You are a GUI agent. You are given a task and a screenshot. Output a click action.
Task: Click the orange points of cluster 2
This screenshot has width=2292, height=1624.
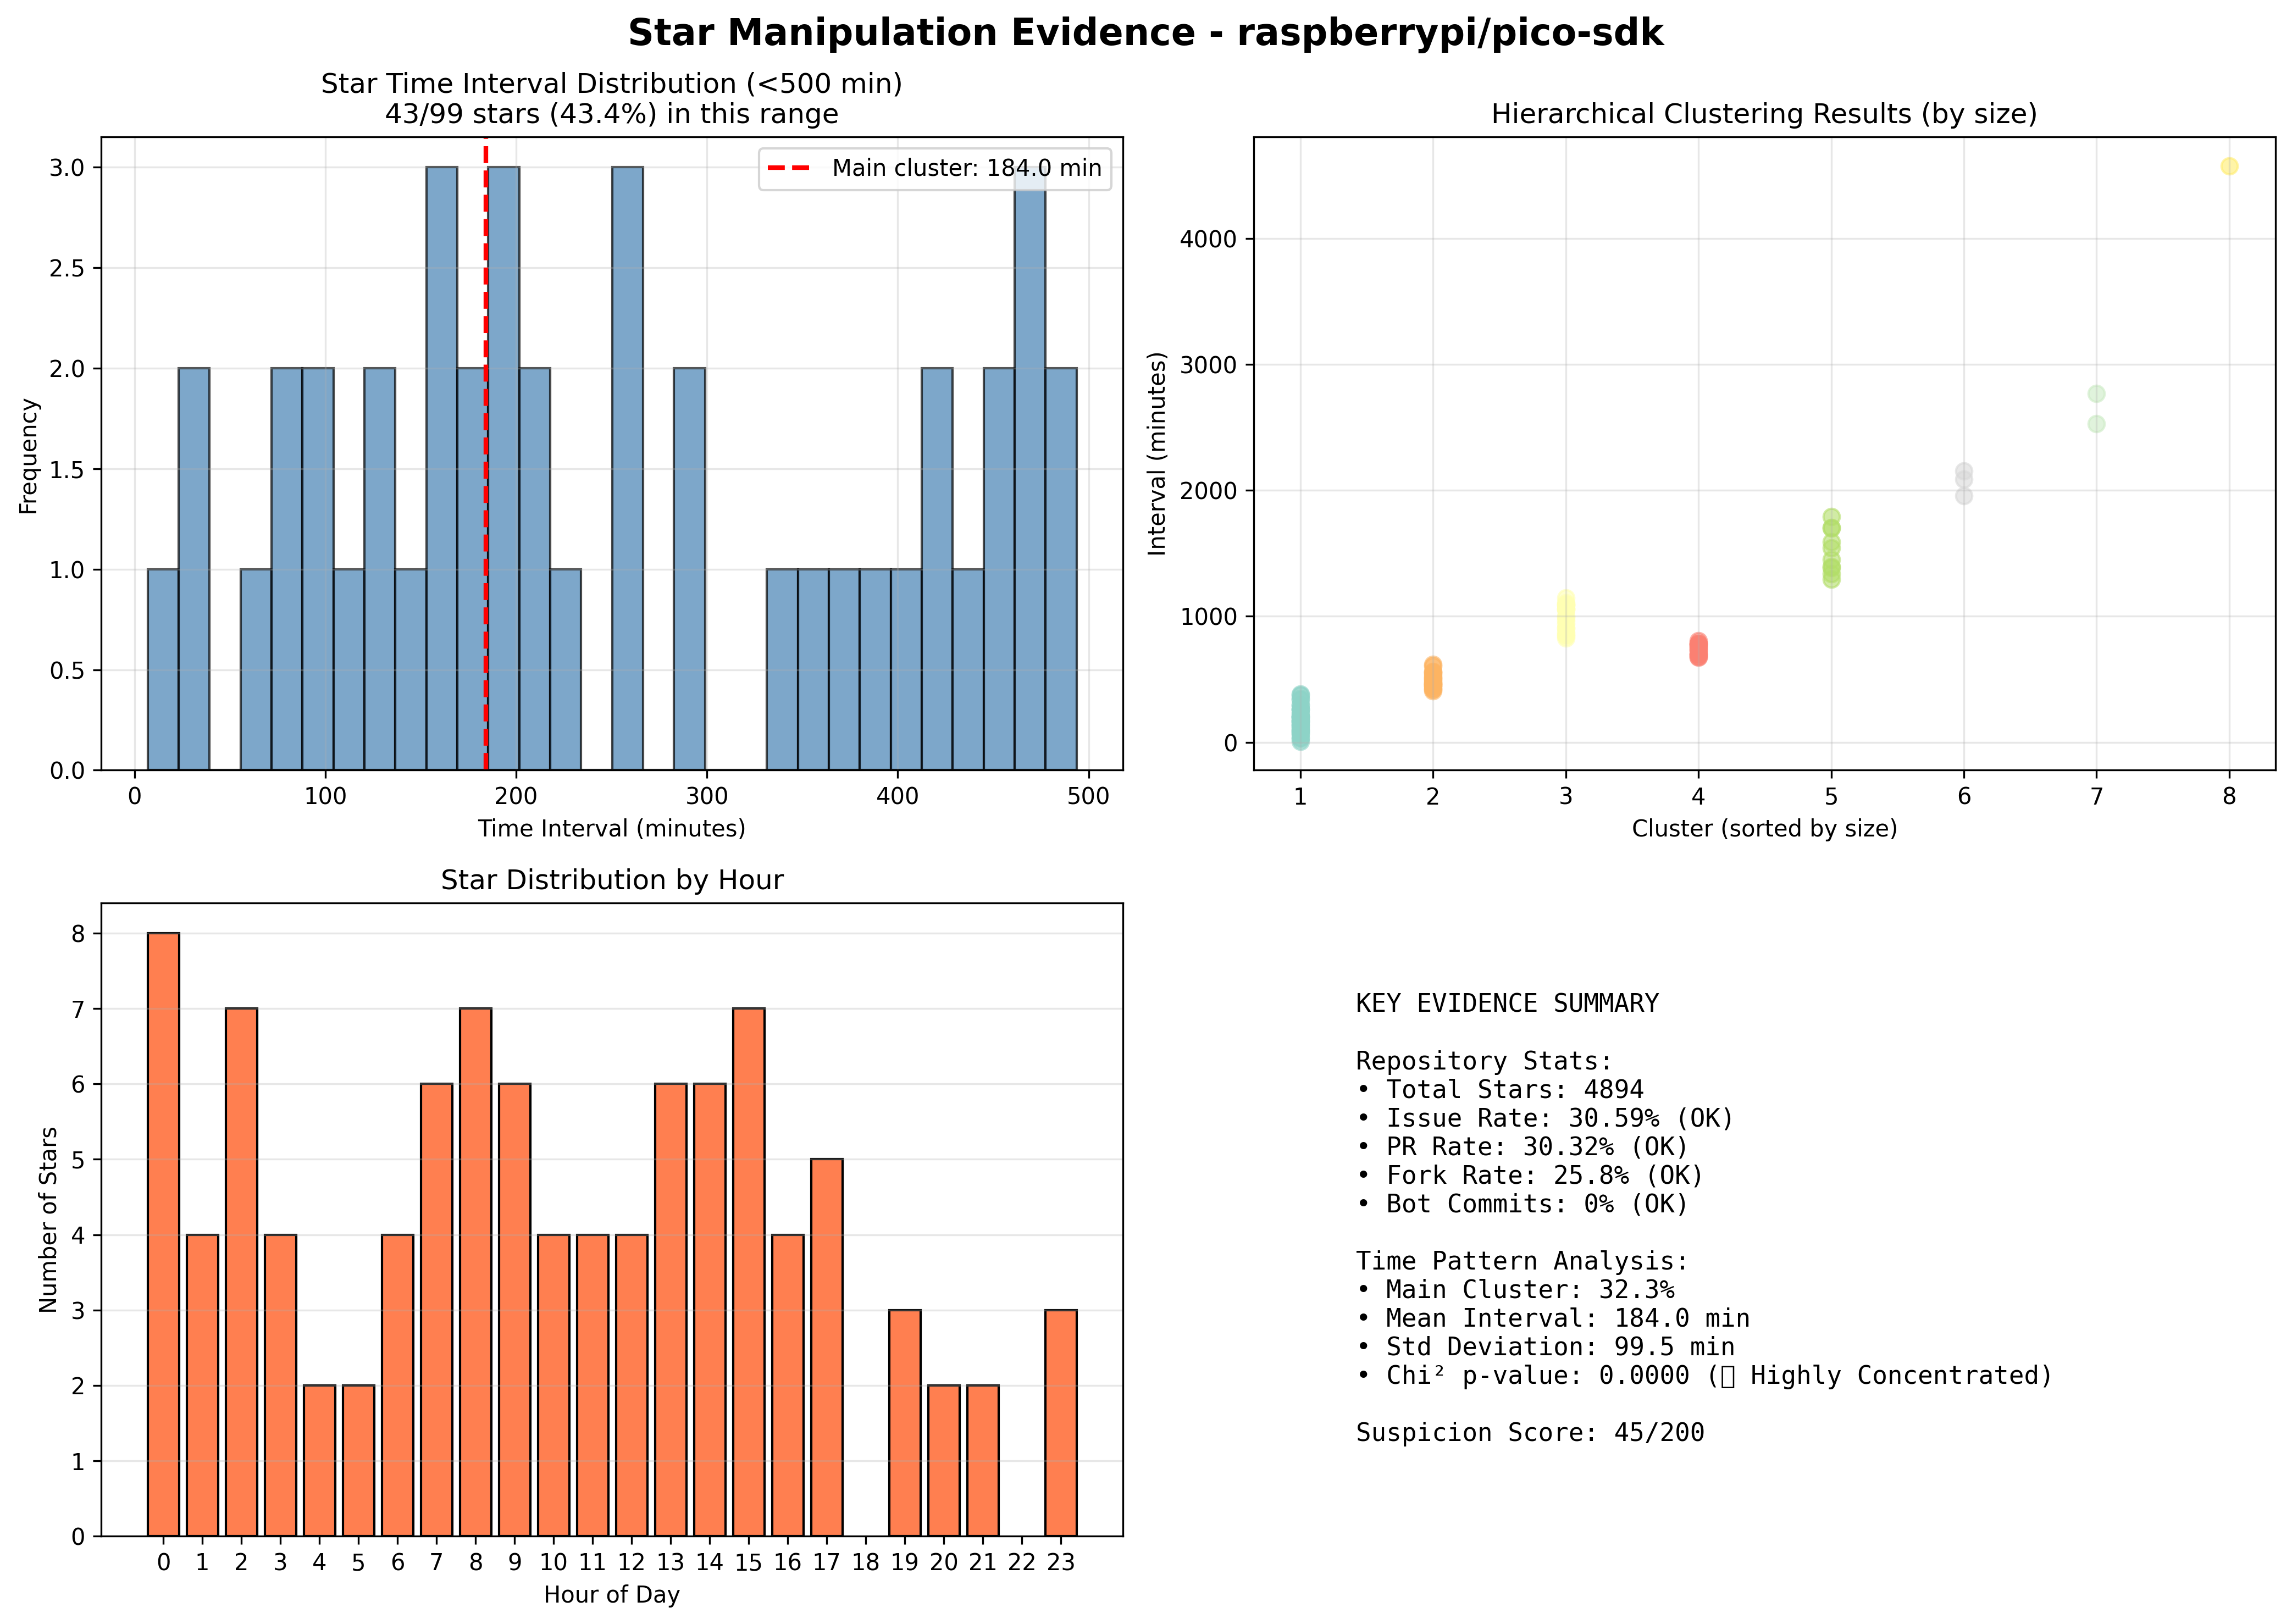point(1432,678)
